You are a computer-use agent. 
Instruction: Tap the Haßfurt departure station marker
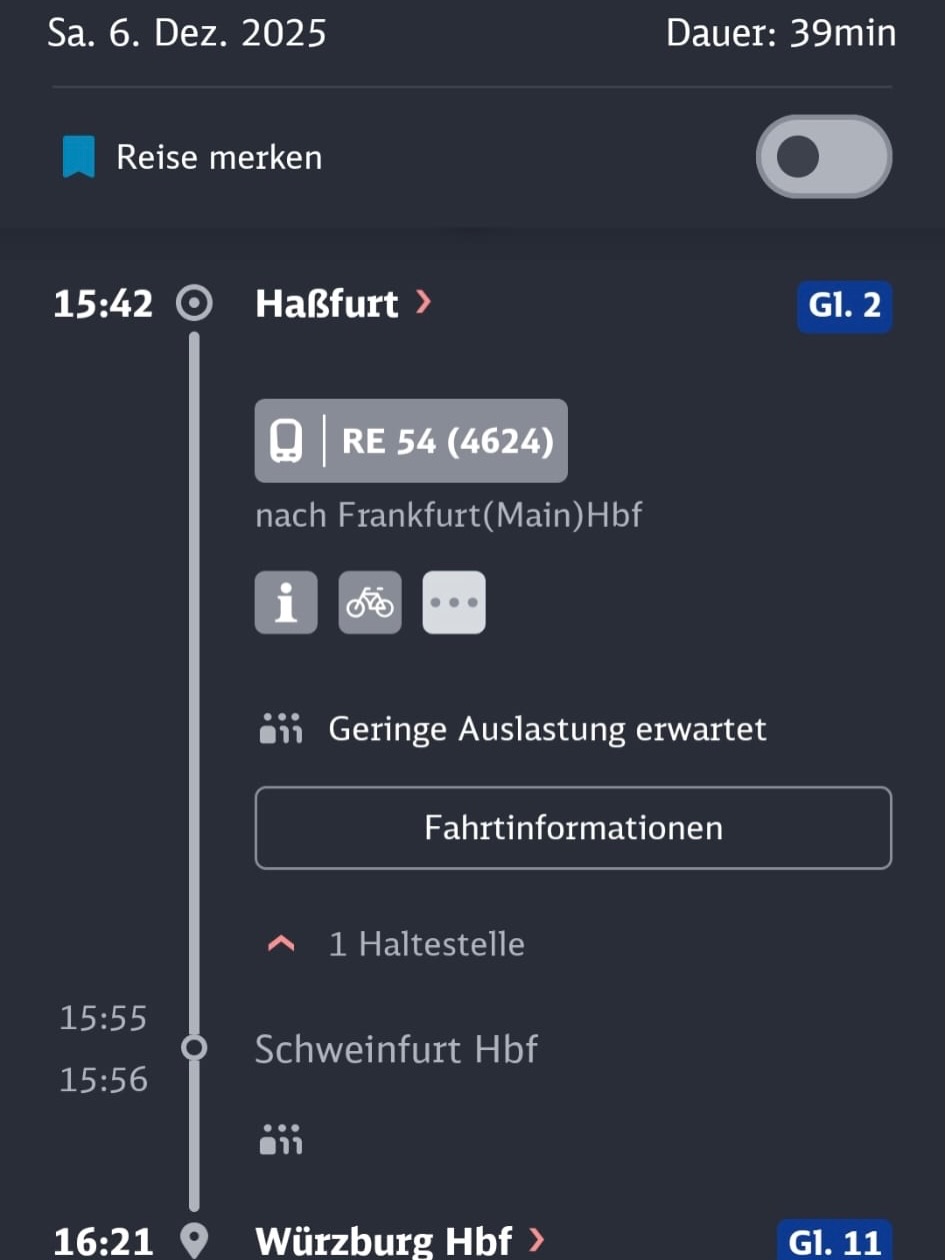[194, 304]
